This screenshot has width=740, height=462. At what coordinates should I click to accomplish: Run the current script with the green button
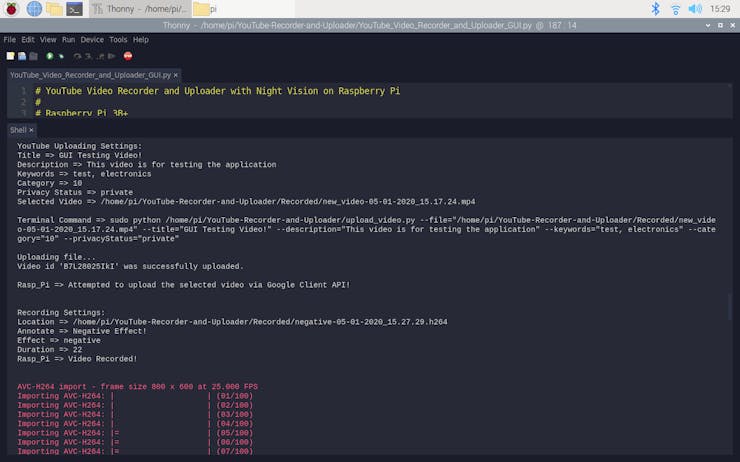point(50,56)
